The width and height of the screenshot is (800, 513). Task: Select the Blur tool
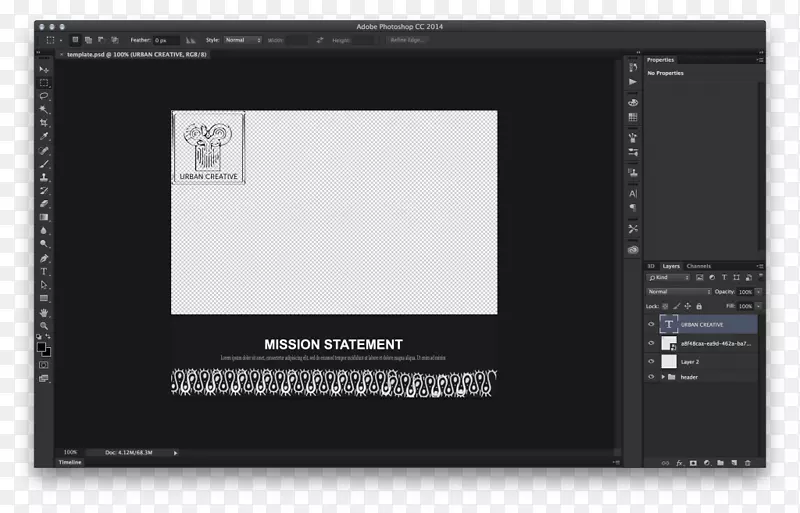(44, 231)
